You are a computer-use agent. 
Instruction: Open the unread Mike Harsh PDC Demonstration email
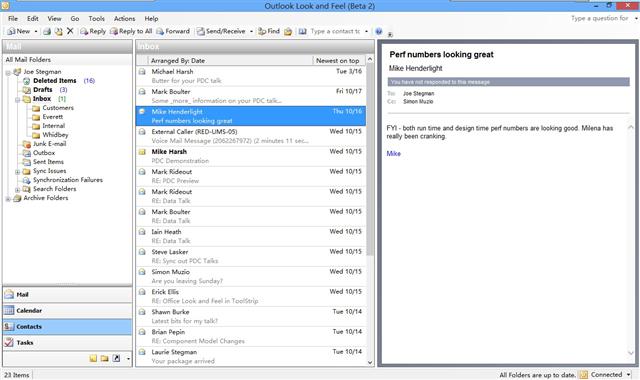pos(251,156)
